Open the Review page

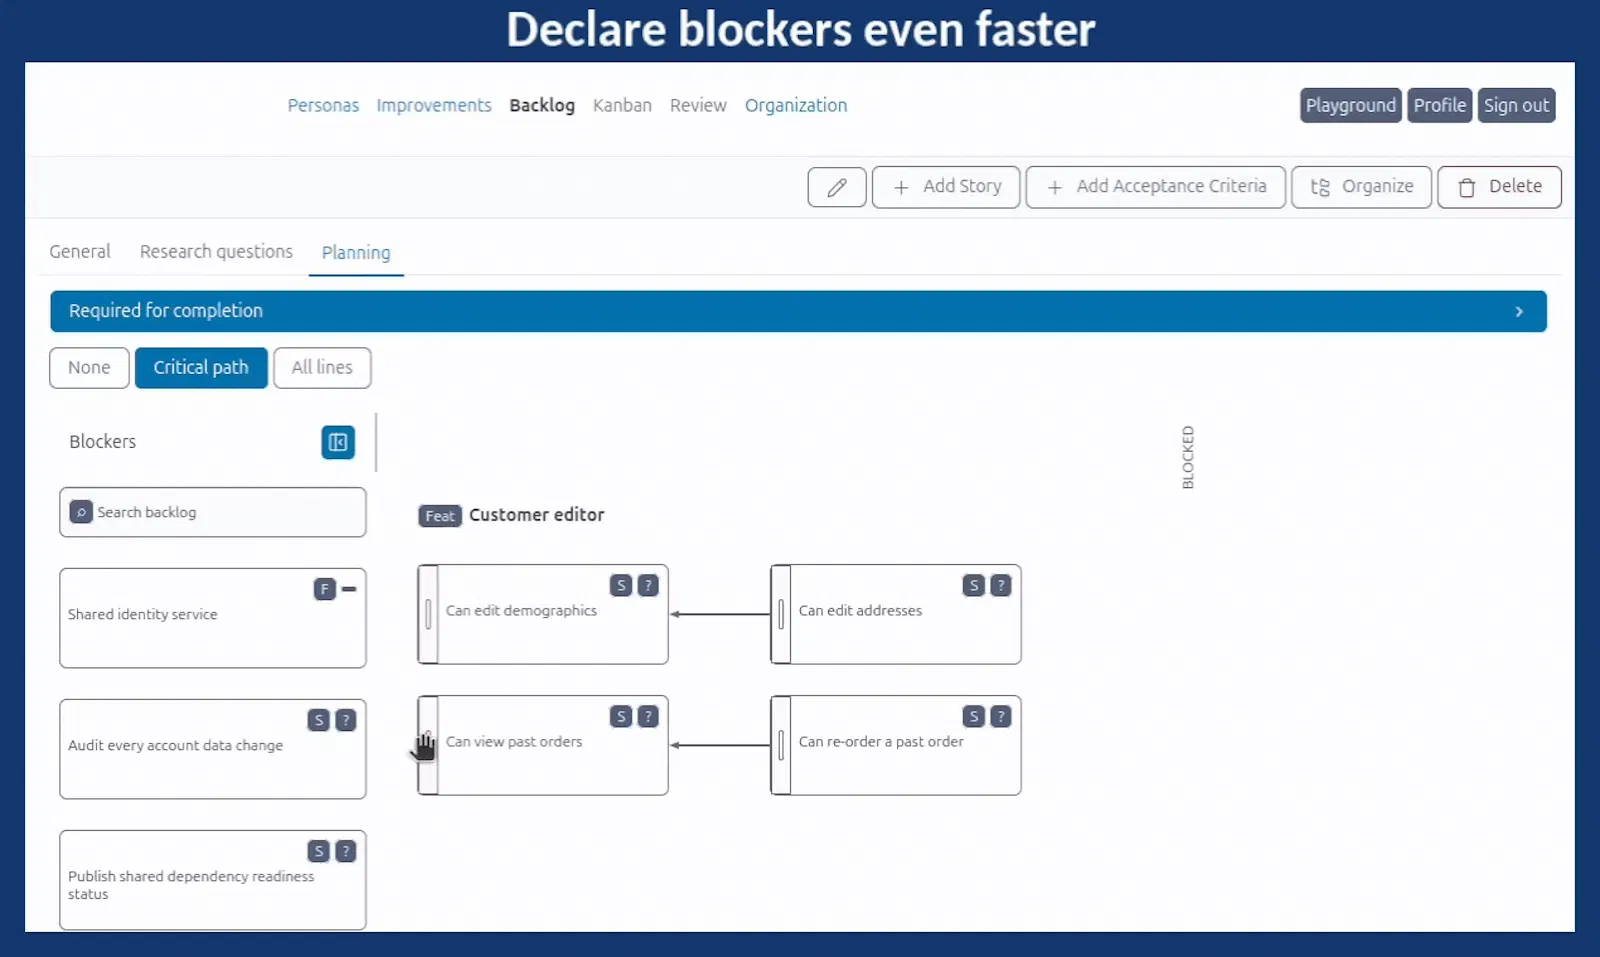tap(698, 105)
